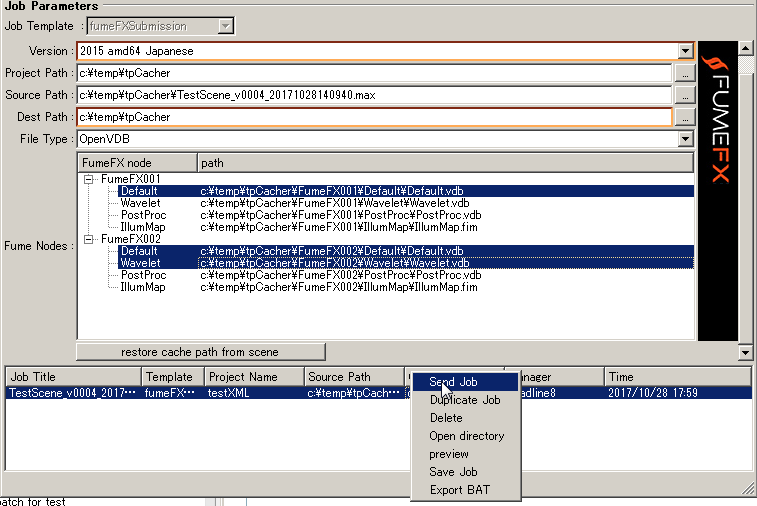Click FumeFX002 IllumMap.fim path cell
Viewport: 757px width, 506px height.
coord(339,287)
